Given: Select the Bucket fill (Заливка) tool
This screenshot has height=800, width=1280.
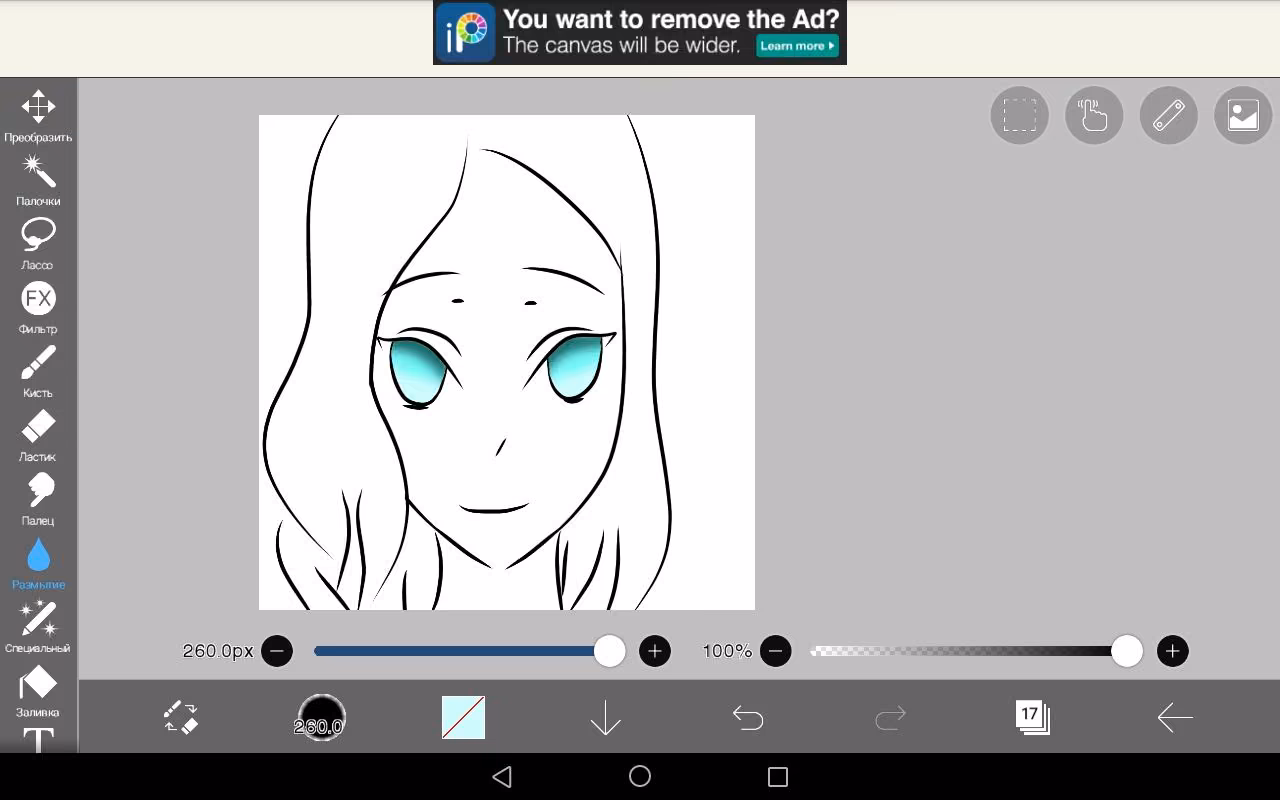Looking at the screenshot, I should (38, 691).
